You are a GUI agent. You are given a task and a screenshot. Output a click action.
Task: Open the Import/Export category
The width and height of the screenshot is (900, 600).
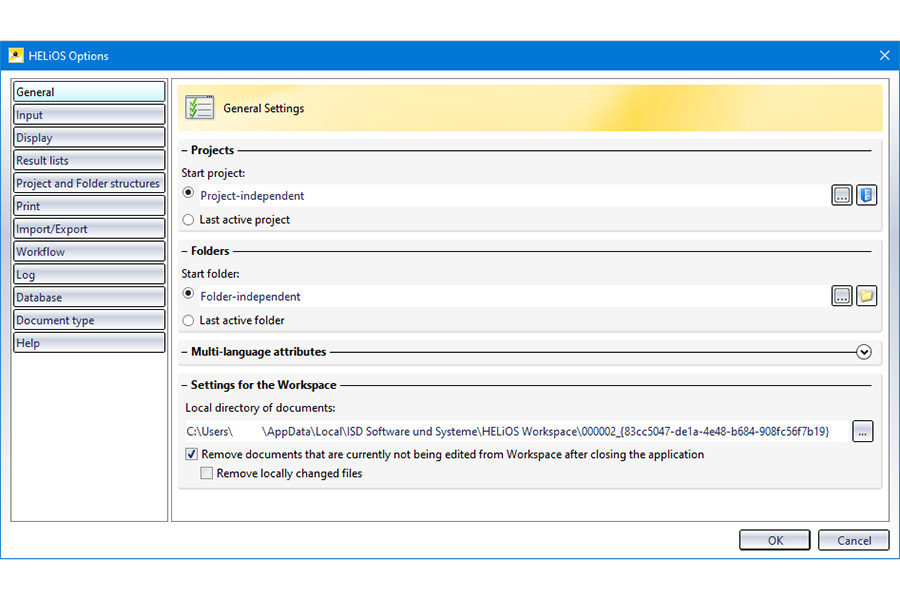pos(89,229)
